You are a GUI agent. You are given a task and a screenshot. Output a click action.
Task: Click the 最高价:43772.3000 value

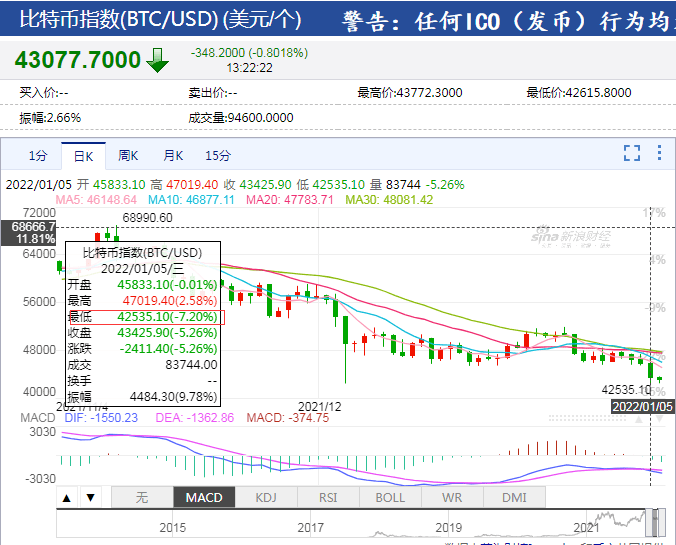point(410,93)
